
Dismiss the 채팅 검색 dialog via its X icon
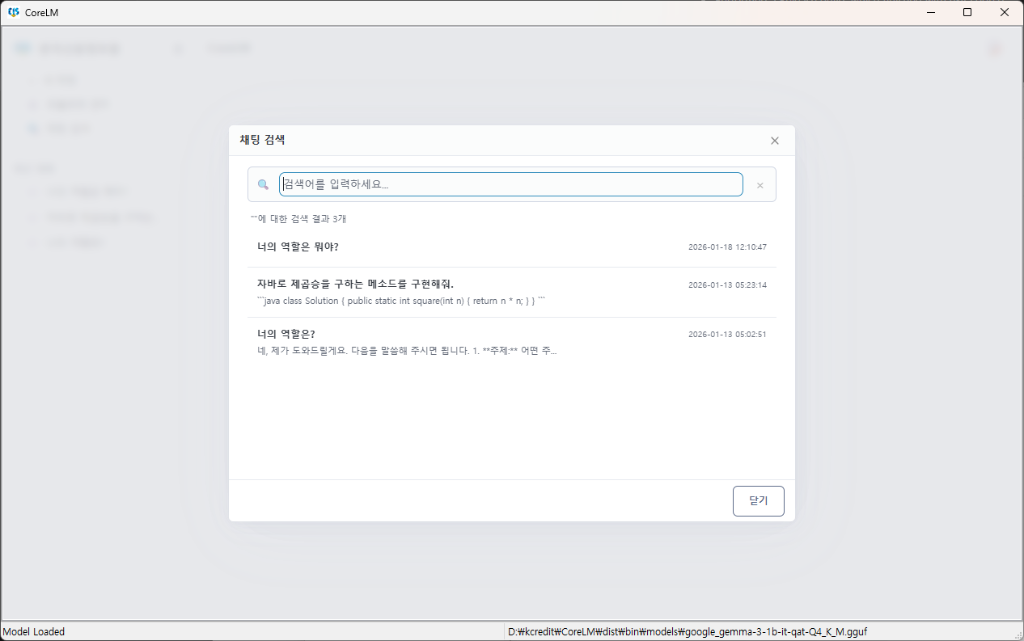(774, 140)
